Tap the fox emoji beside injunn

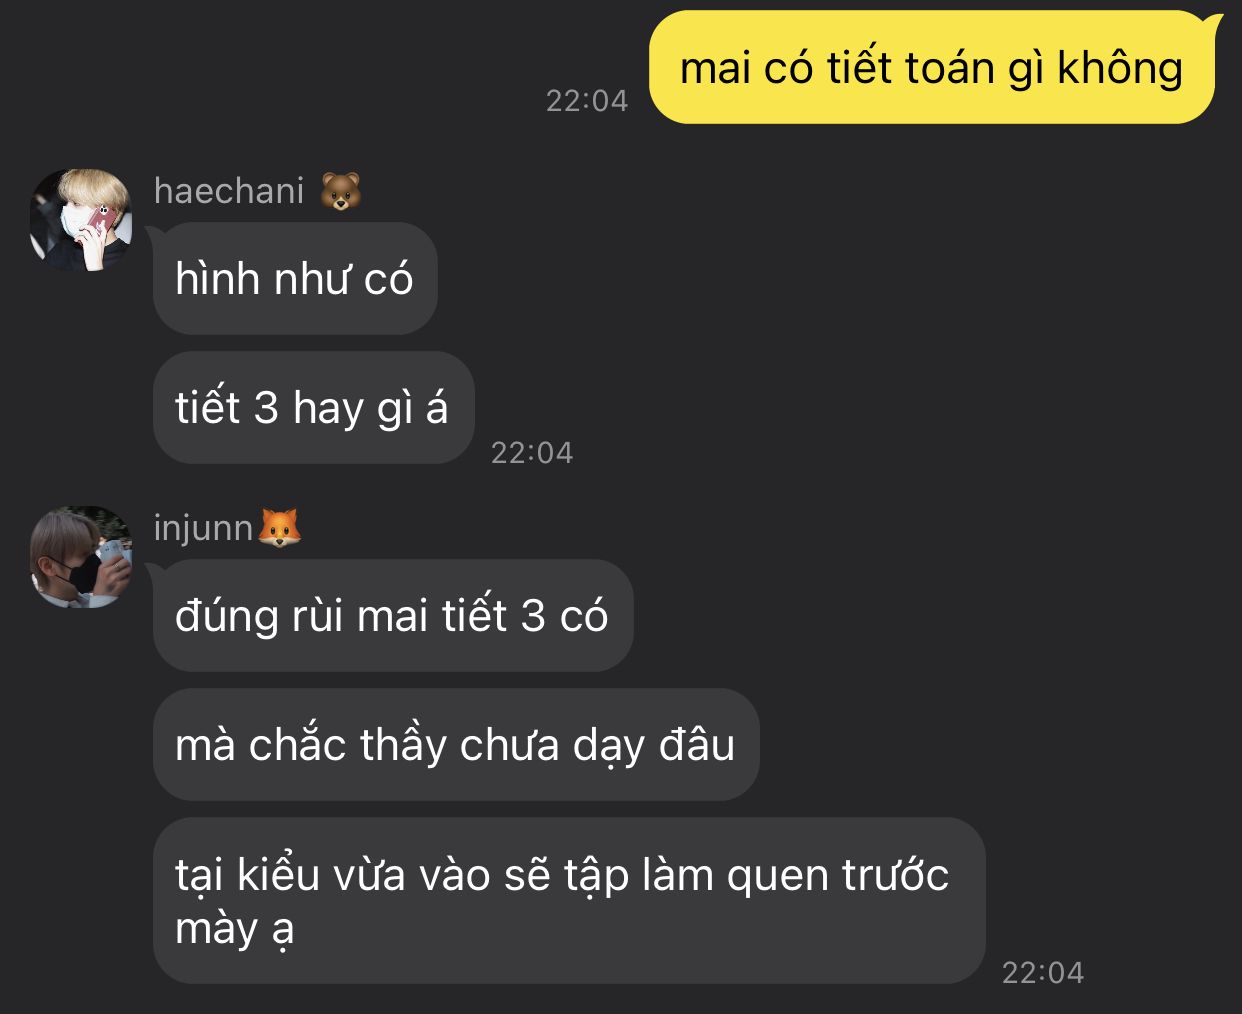pos(280,527)
